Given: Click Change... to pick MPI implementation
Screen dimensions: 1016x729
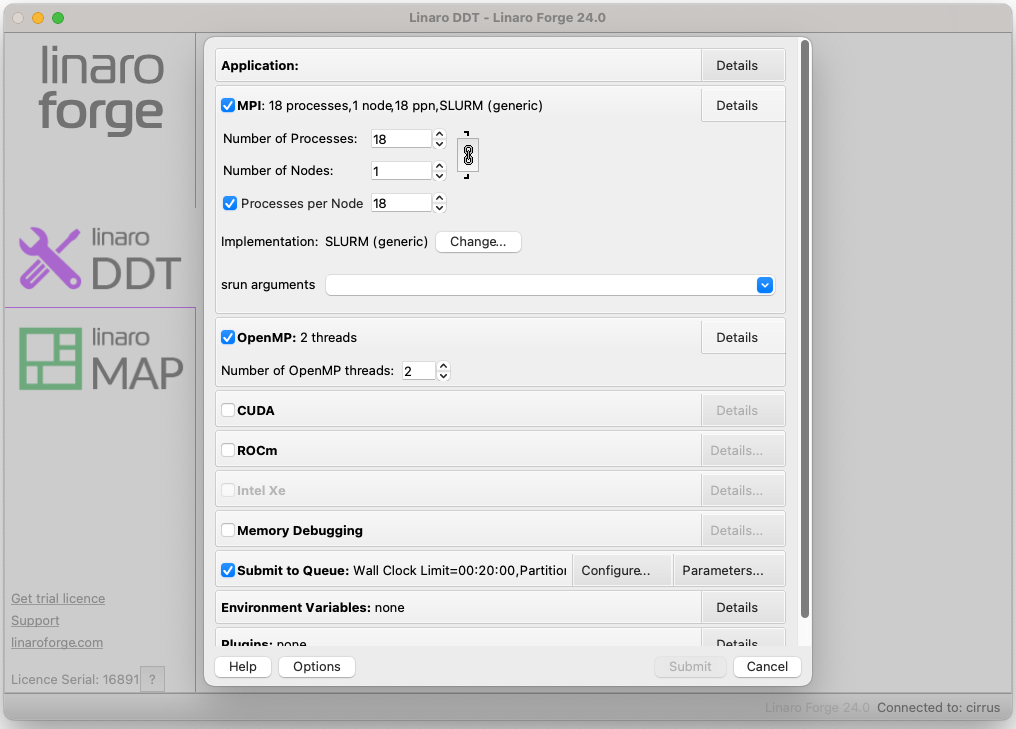Looking at the screenshot, I should [x=478, y=241].
